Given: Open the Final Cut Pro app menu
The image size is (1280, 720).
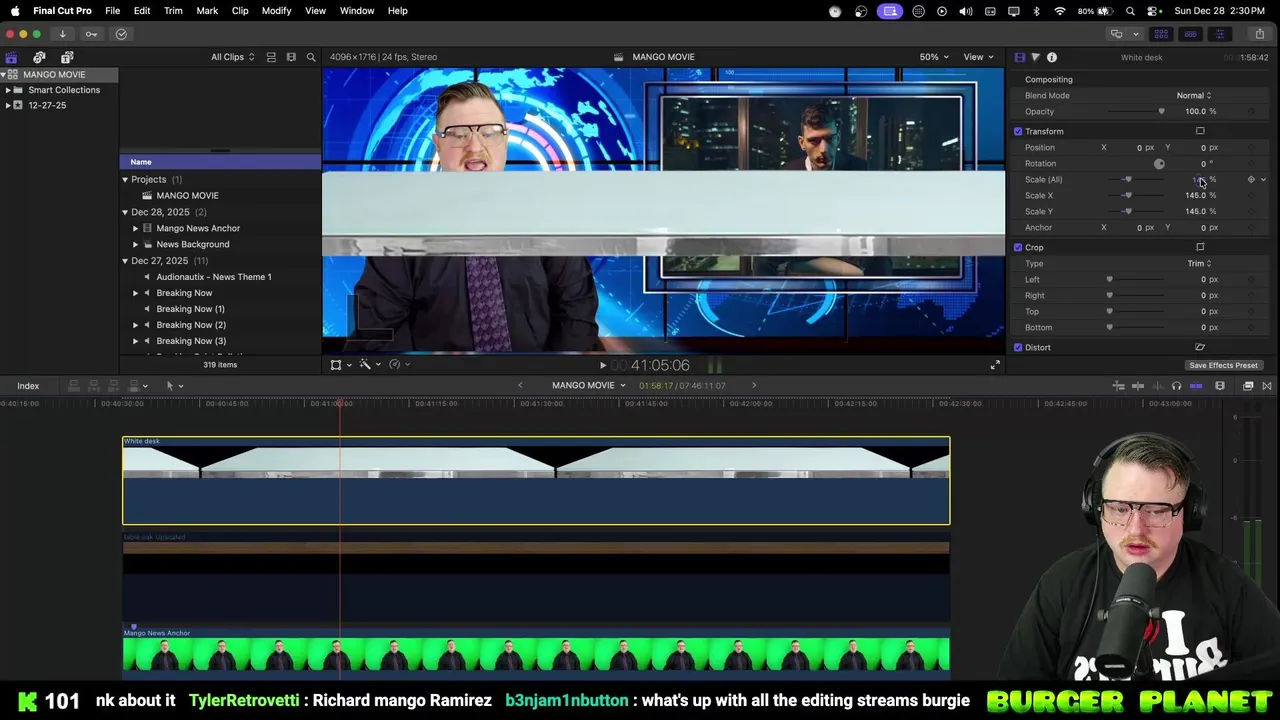Looking at the screenshot, I should tap(62, 10).
